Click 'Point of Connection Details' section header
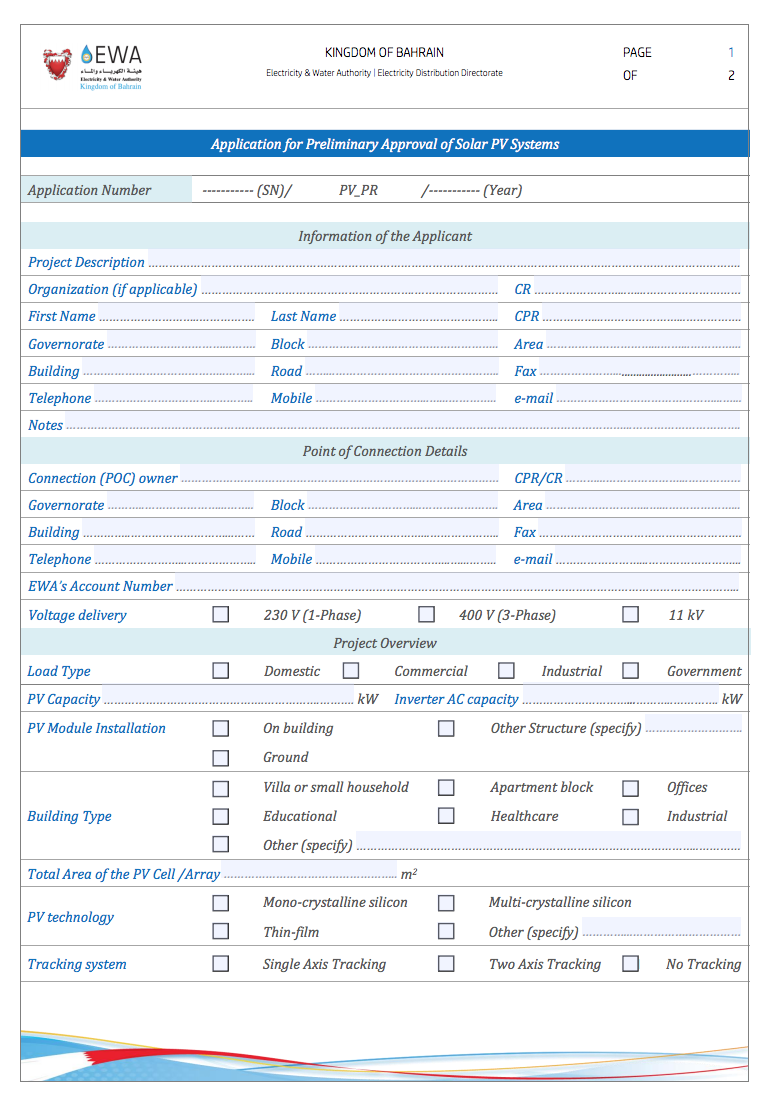766x1101 pixels. click(x=385, y=451)
